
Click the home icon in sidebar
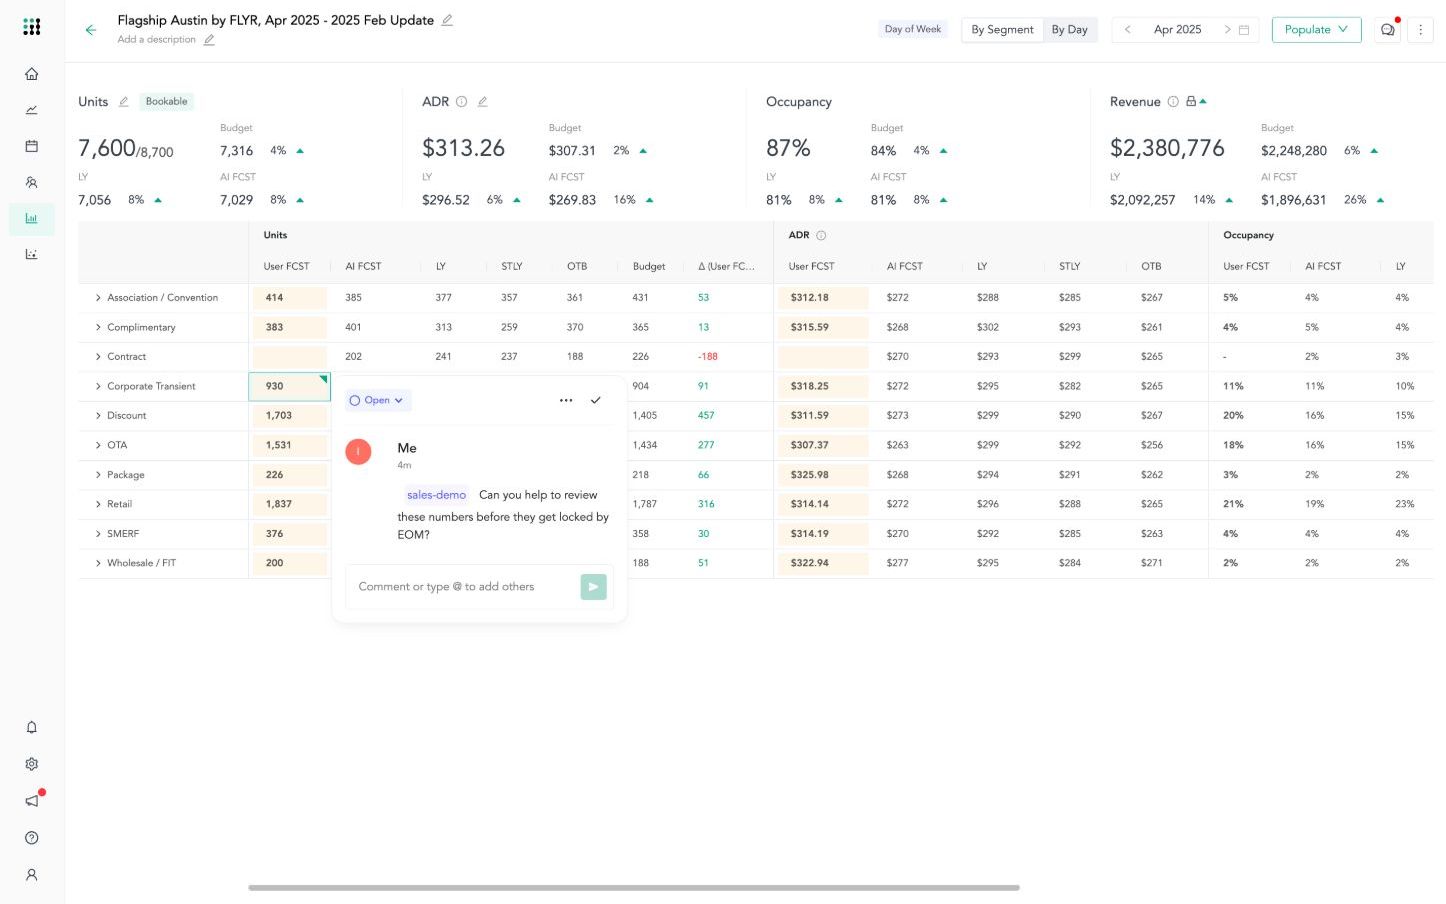point(32,74)
